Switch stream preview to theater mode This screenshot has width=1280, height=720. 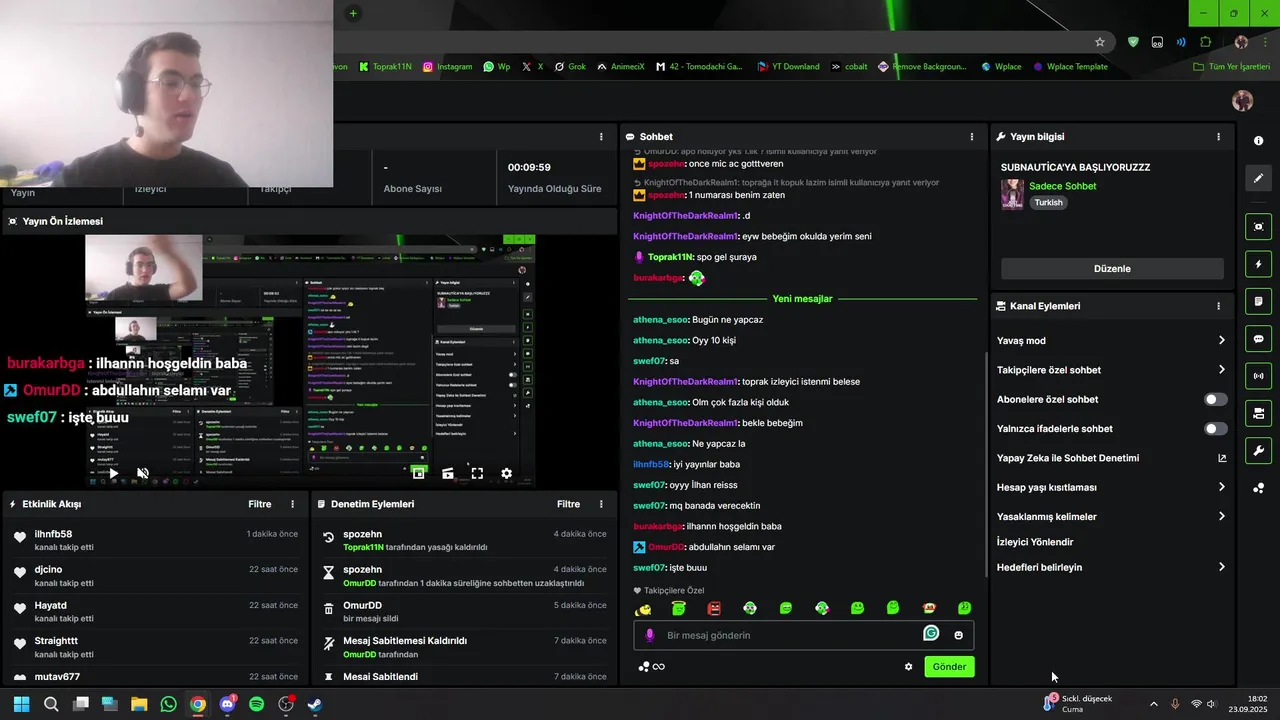(448, 473)
